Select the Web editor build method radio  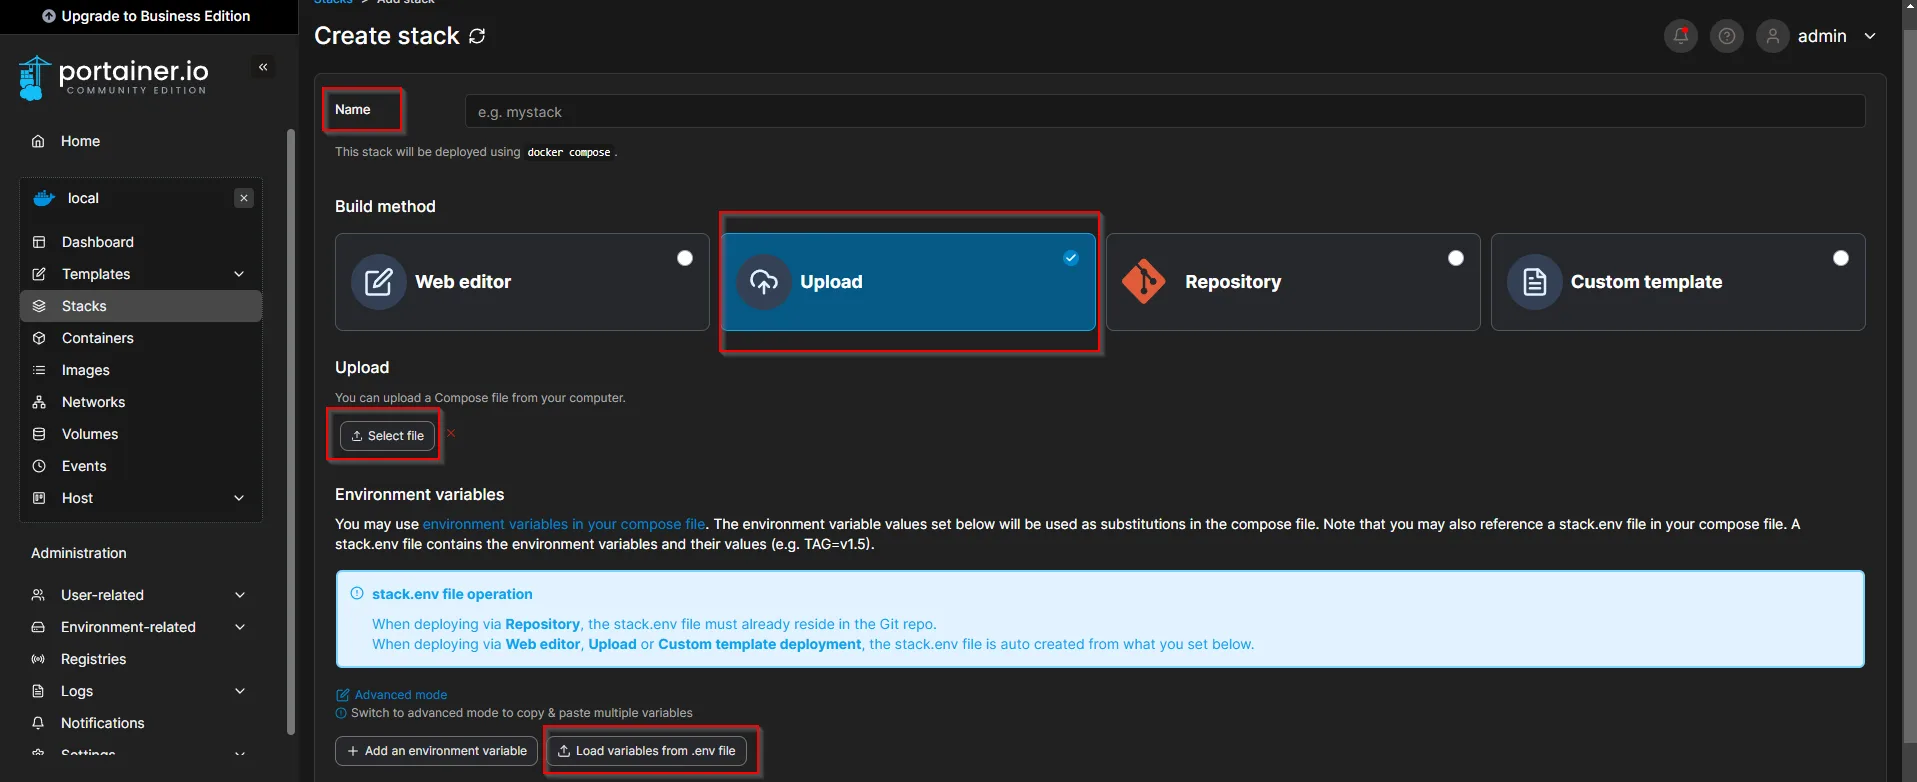click(685, 258)
